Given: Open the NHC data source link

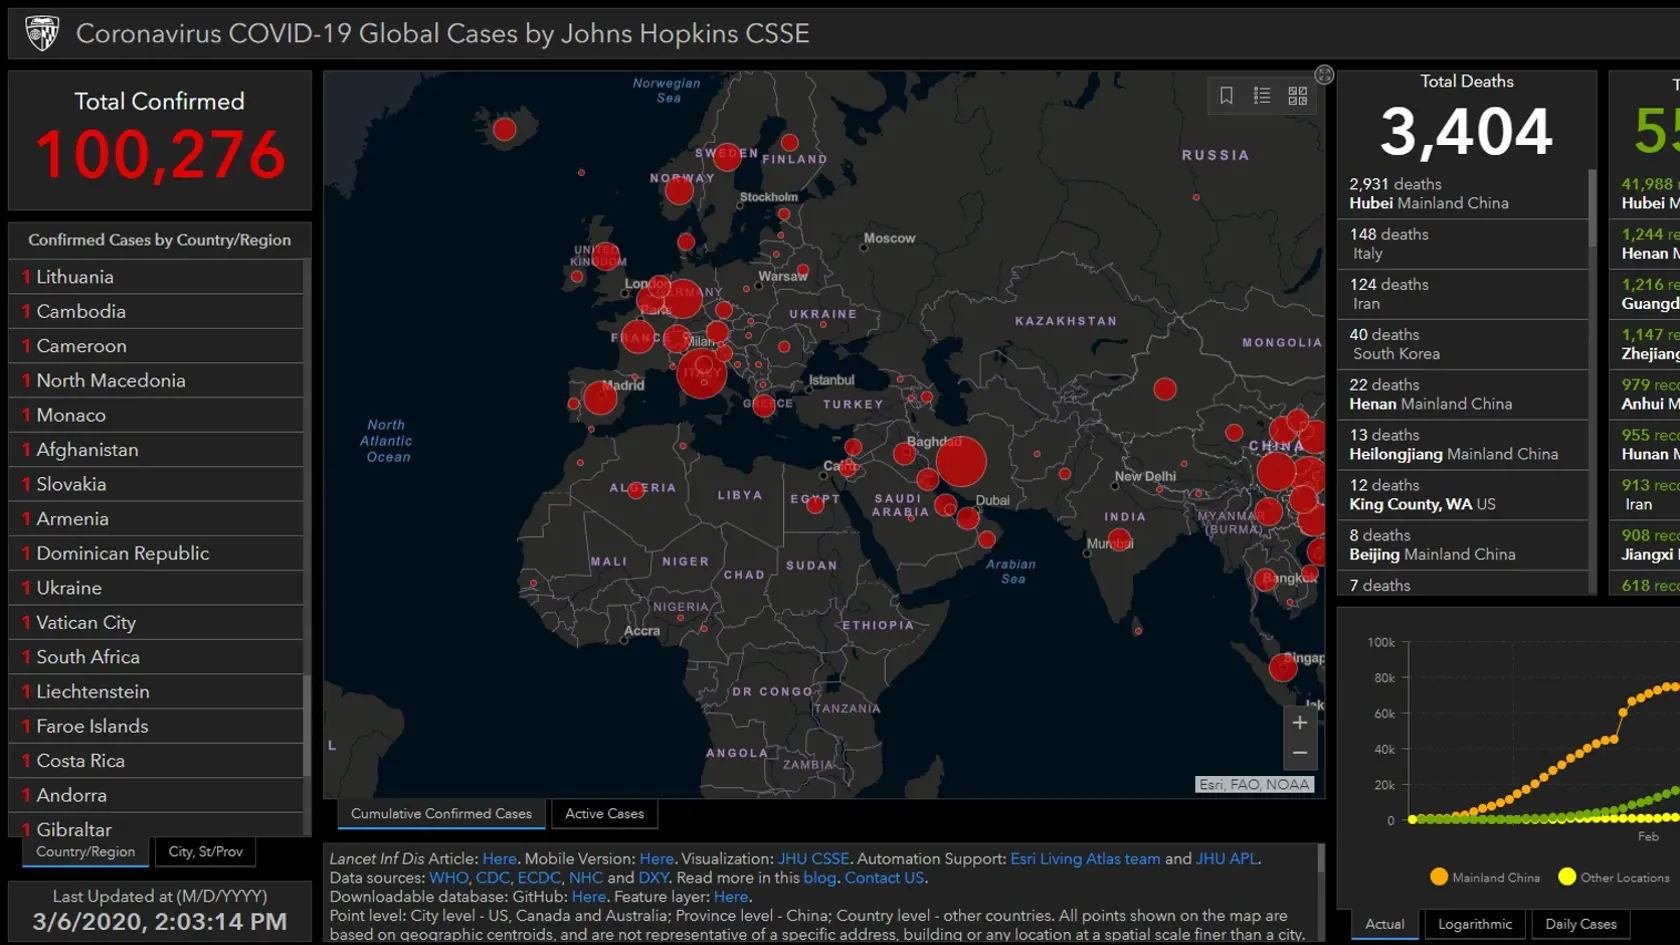Looking at the screenshot, I should [586, 878].
